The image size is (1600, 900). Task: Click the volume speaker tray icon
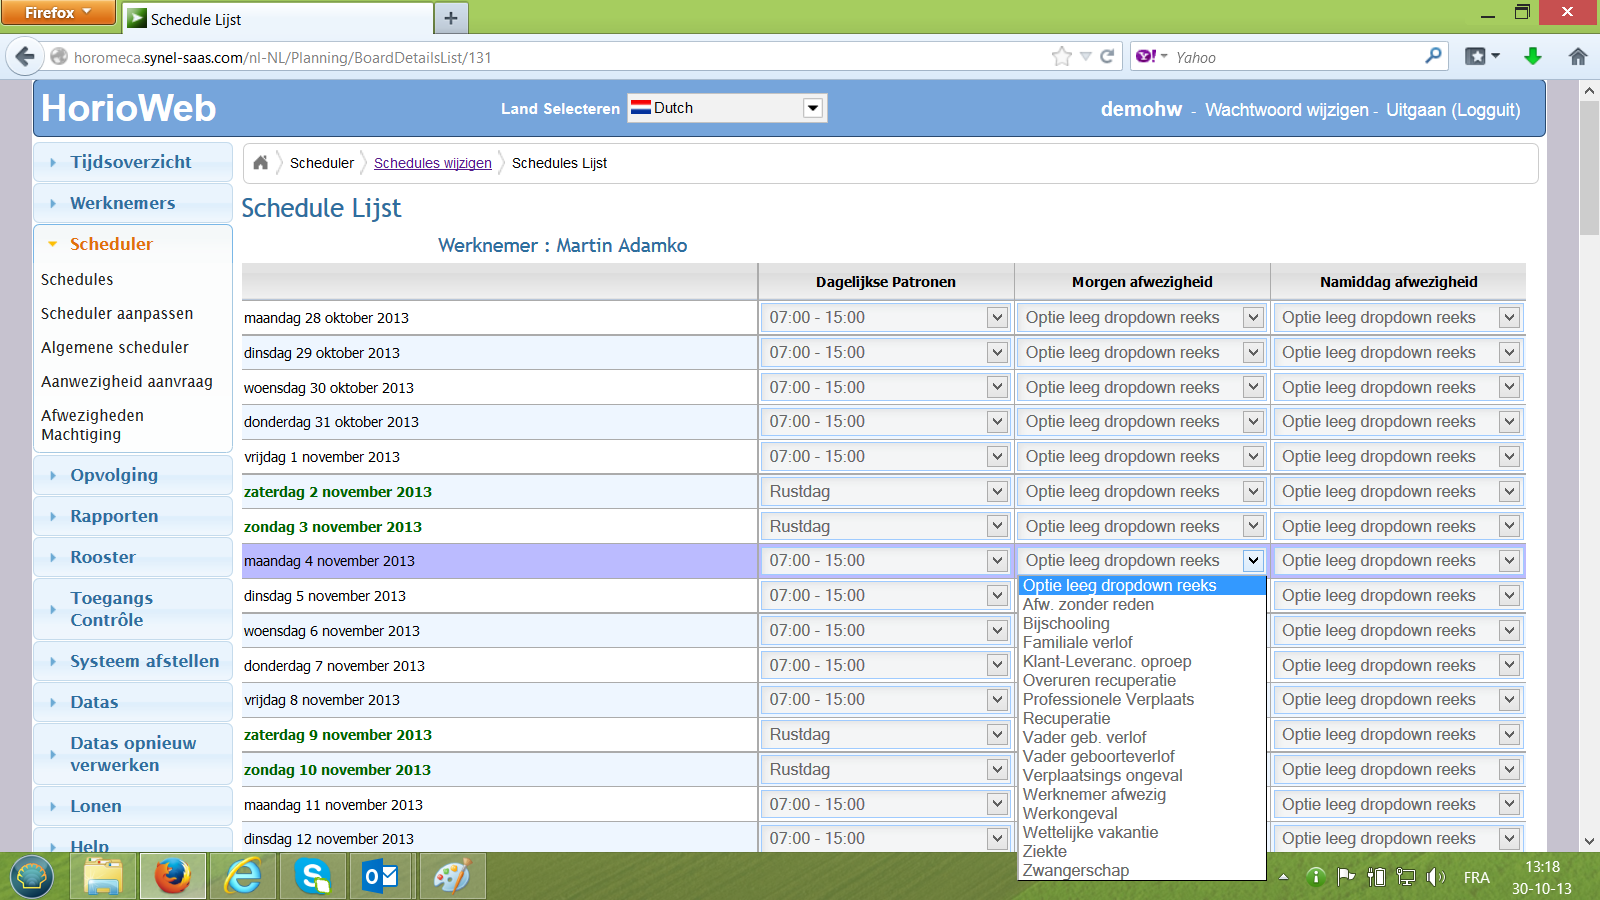click(x=1436, y=877)
